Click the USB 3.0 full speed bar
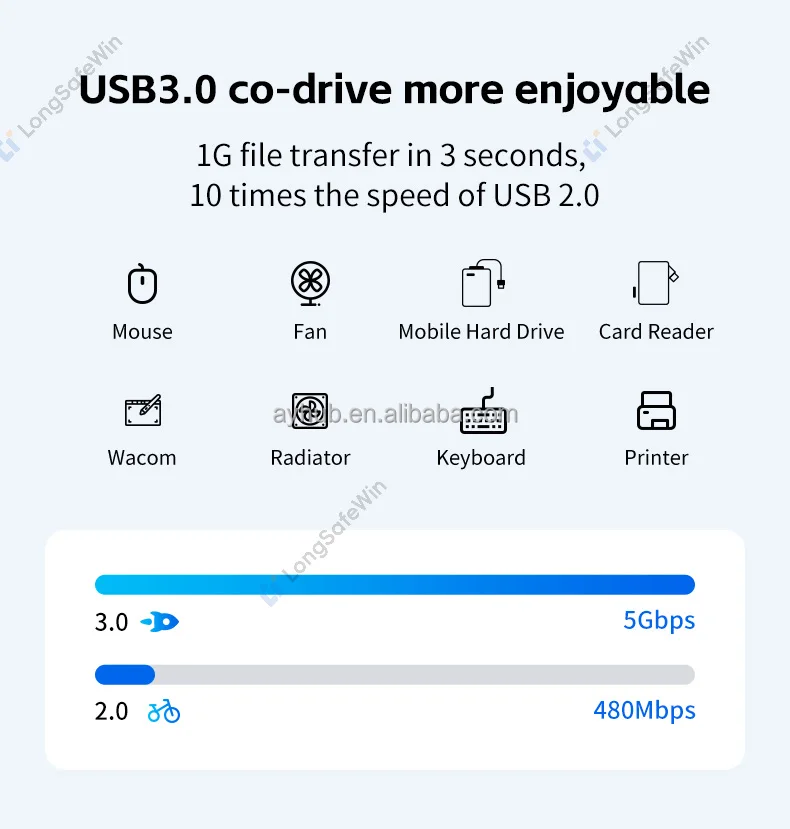This screenshot has width=790, height=829. [394, 585]
